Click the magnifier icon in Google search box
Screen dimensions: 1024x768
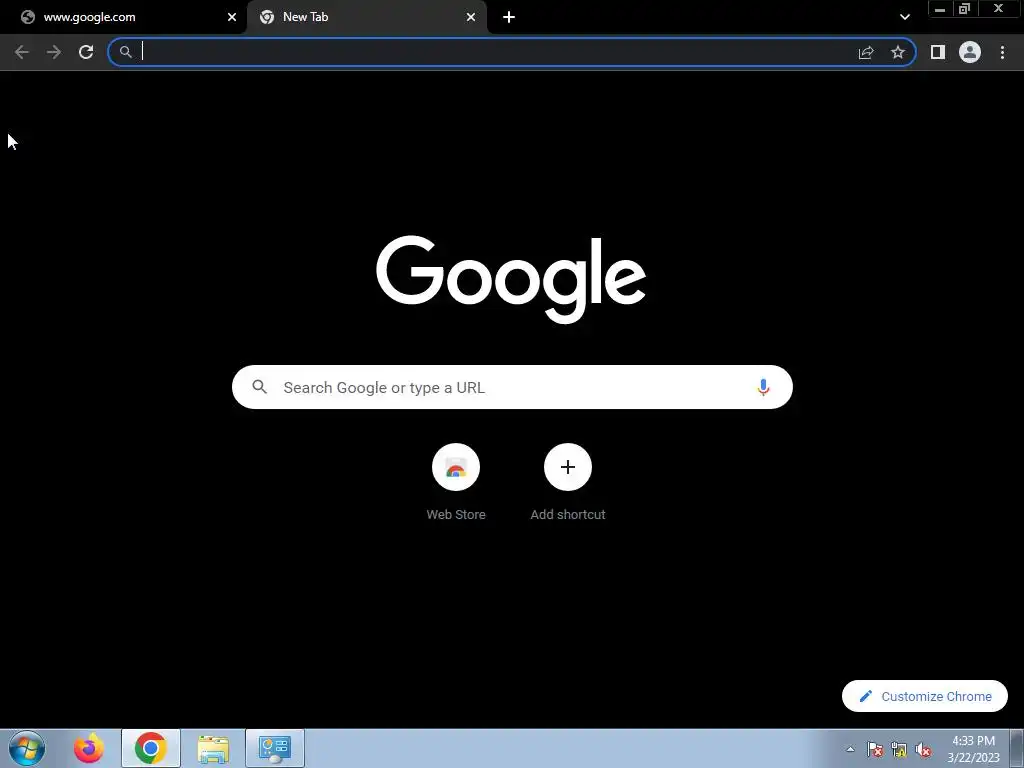tap(259, 387)
